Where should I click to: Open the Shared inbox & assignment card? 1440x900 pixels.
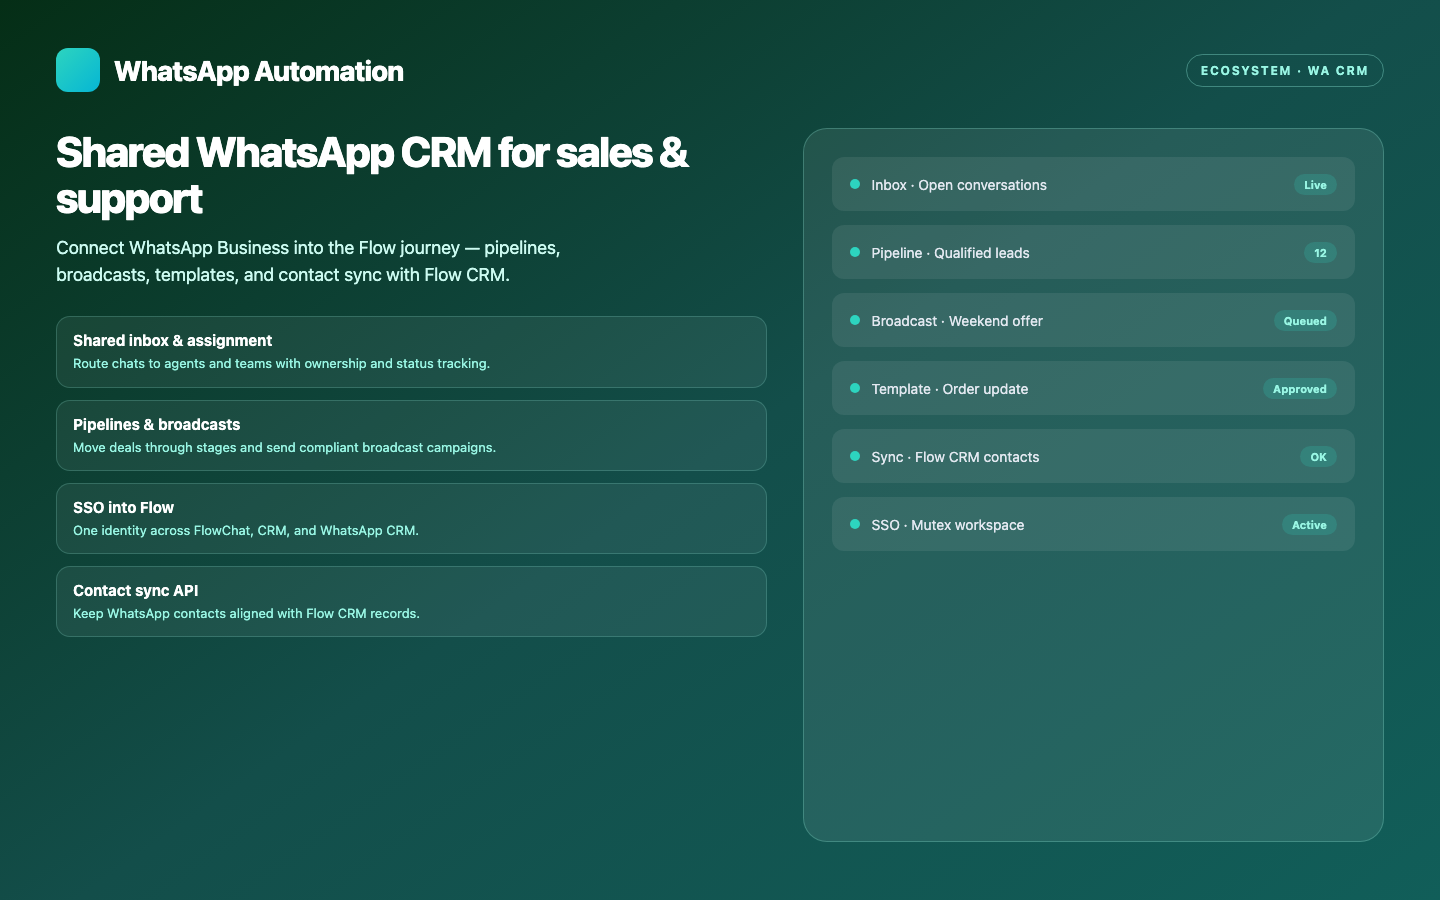pos(411,352)
